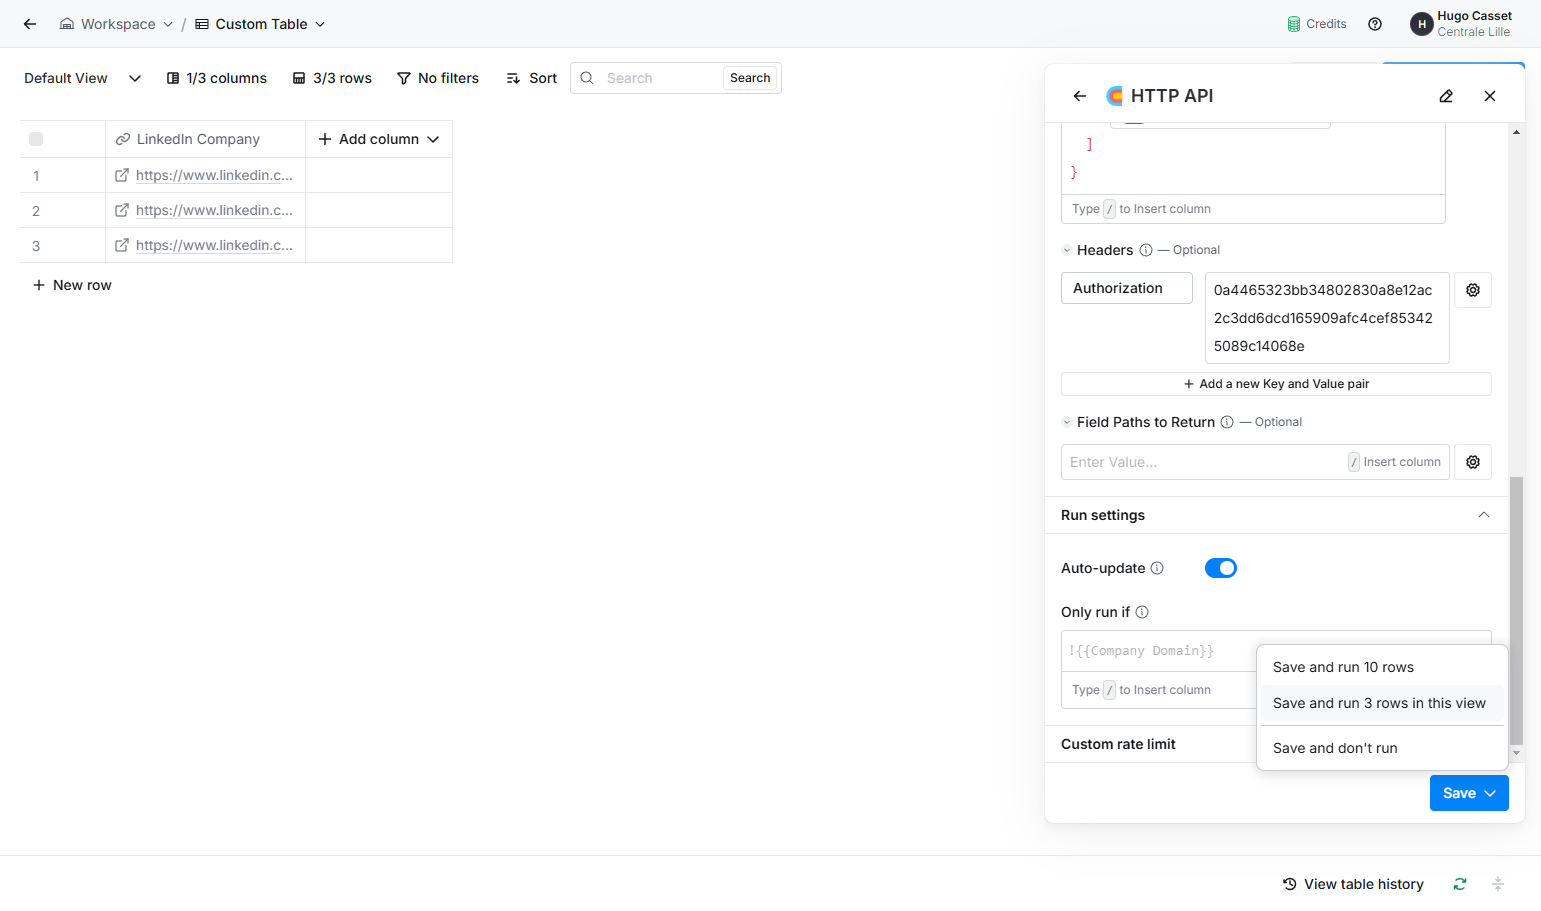Toggle the Auto-update switch off
Viewport: 1541px width, 911px height.
pyautogui.click(x=1221, y=568)
